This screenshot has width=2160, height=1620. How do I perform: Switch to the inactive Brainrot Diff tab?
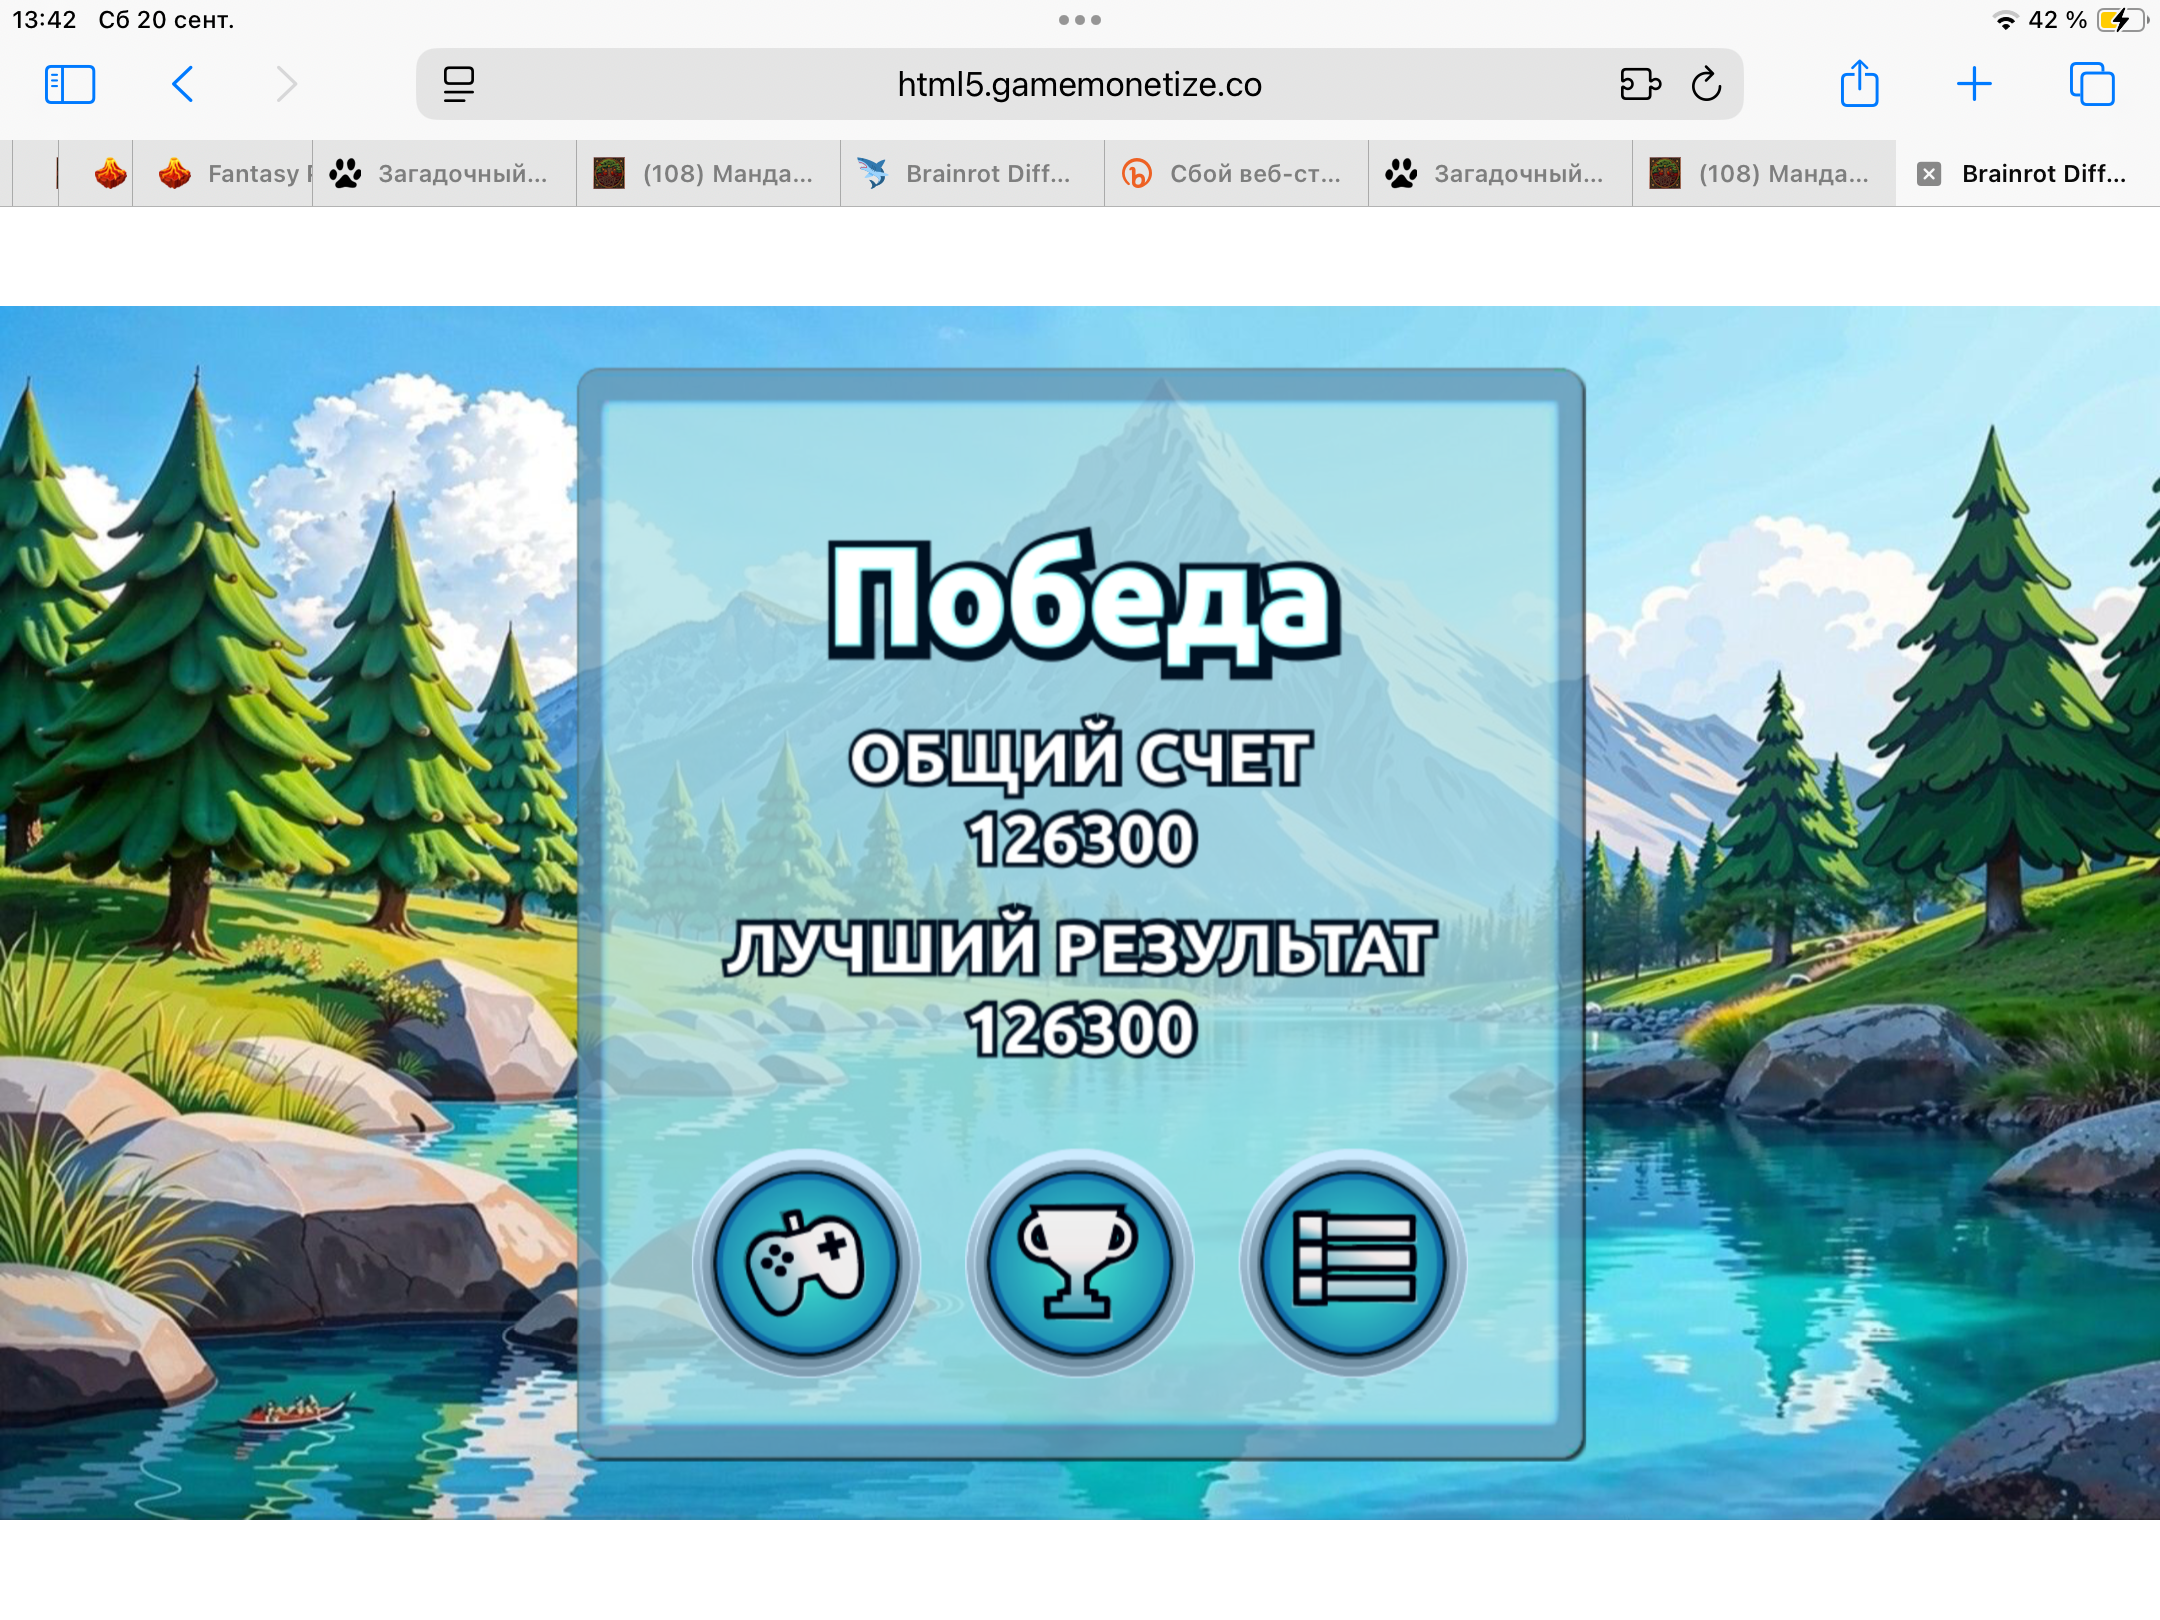(973, 174)
